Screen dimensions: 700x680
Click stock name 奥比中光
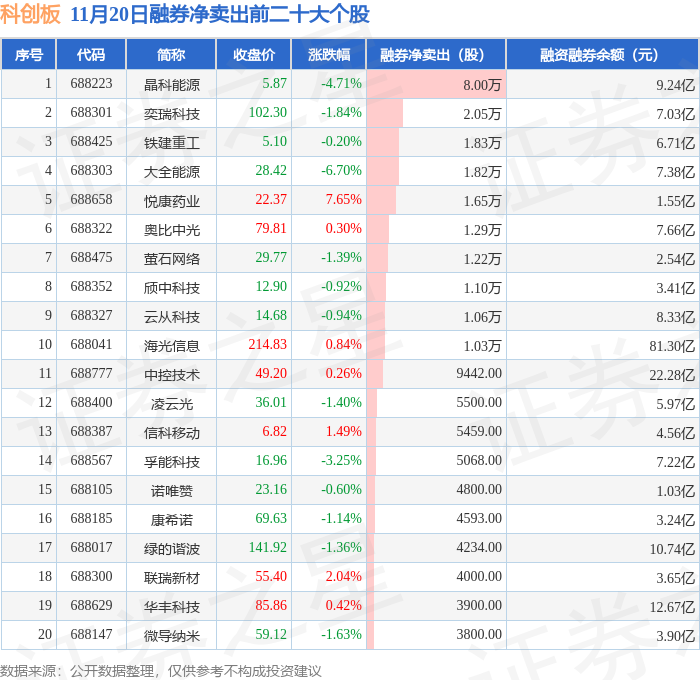pyautogui.click(x=171, y=229)
